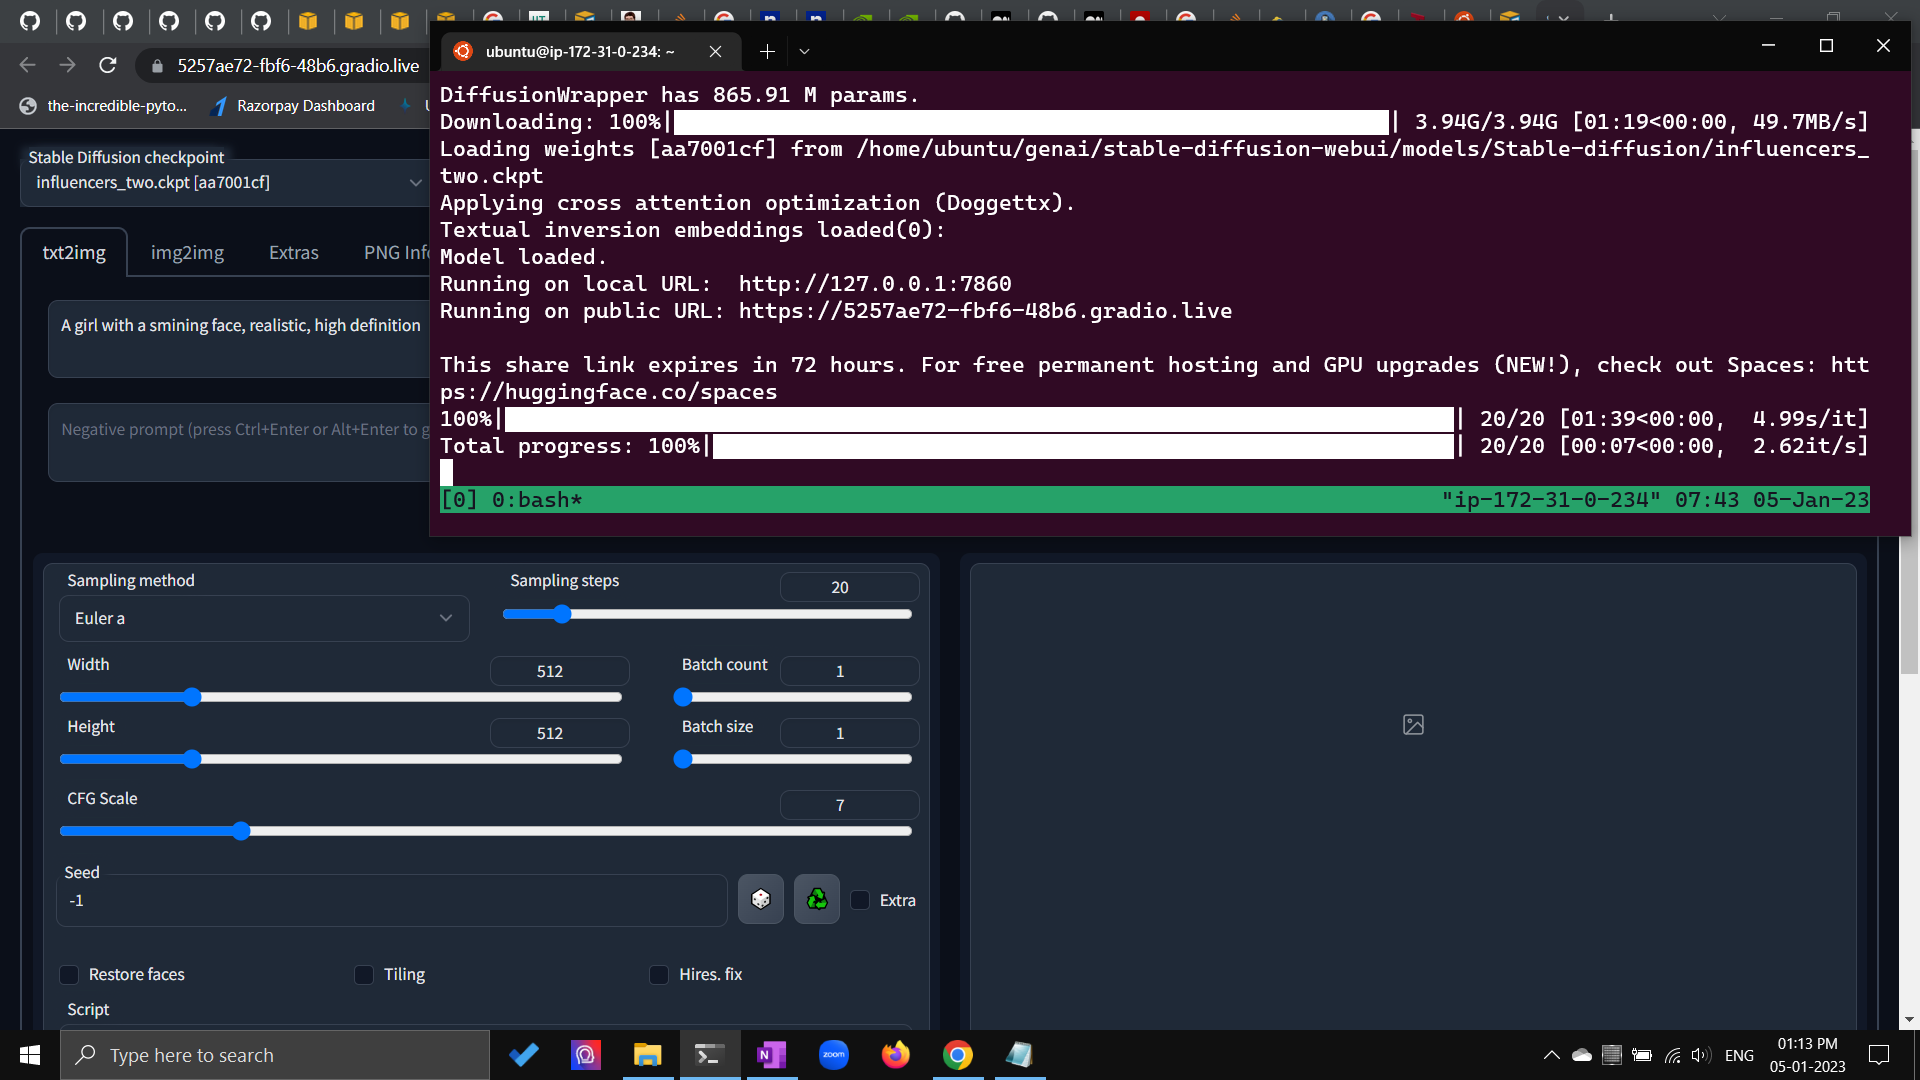Open the Euler a sampling method dropdown
Image resolution: width=1920 pixels, height=1080 pixels.
(264, 618)
